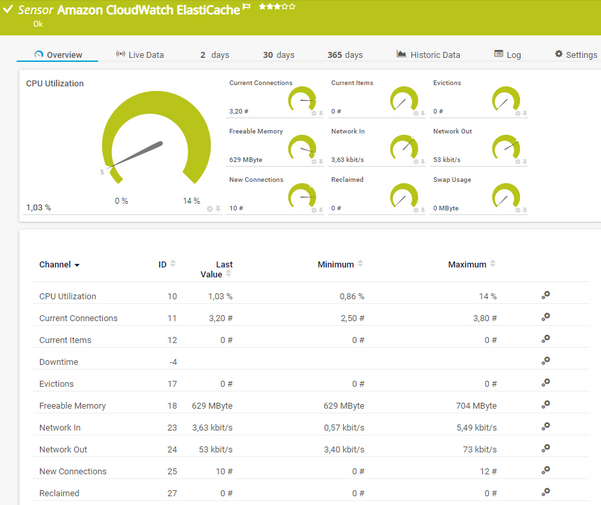Image resolution: width=601 pixels, height=505 pixels.
Task: Sort table by Last Value column
Action: click(x=217, y=269)
